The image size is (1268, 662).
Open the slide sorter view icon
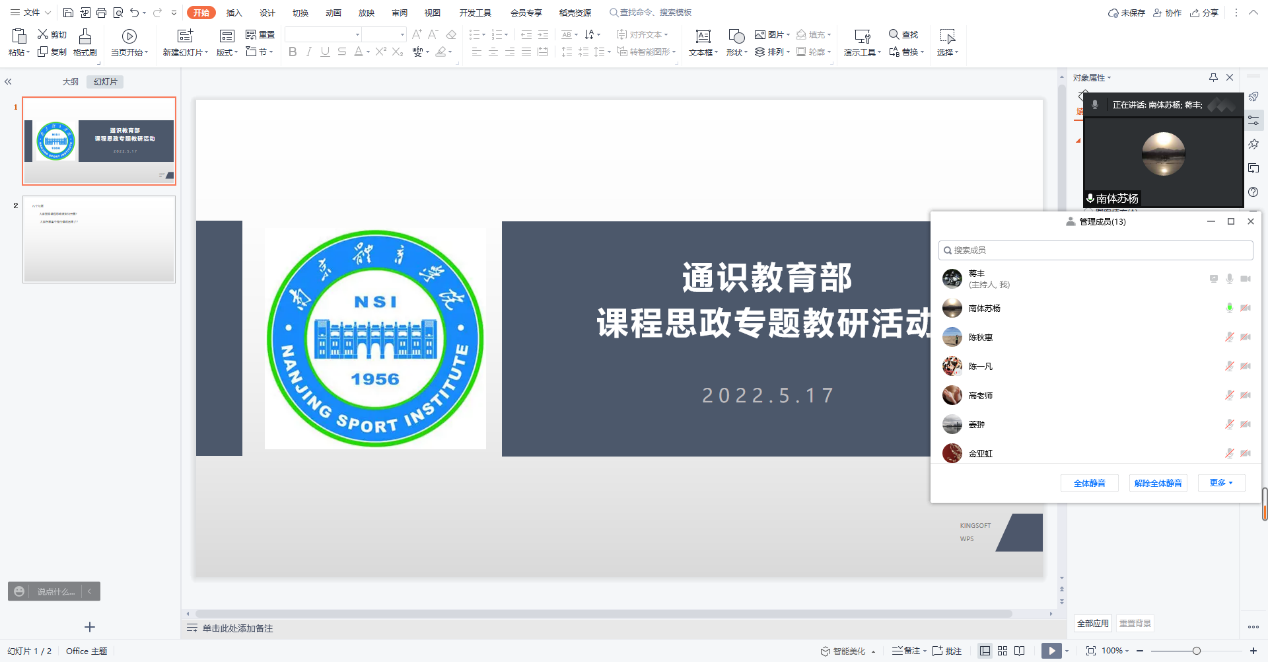coord(1004,651)
